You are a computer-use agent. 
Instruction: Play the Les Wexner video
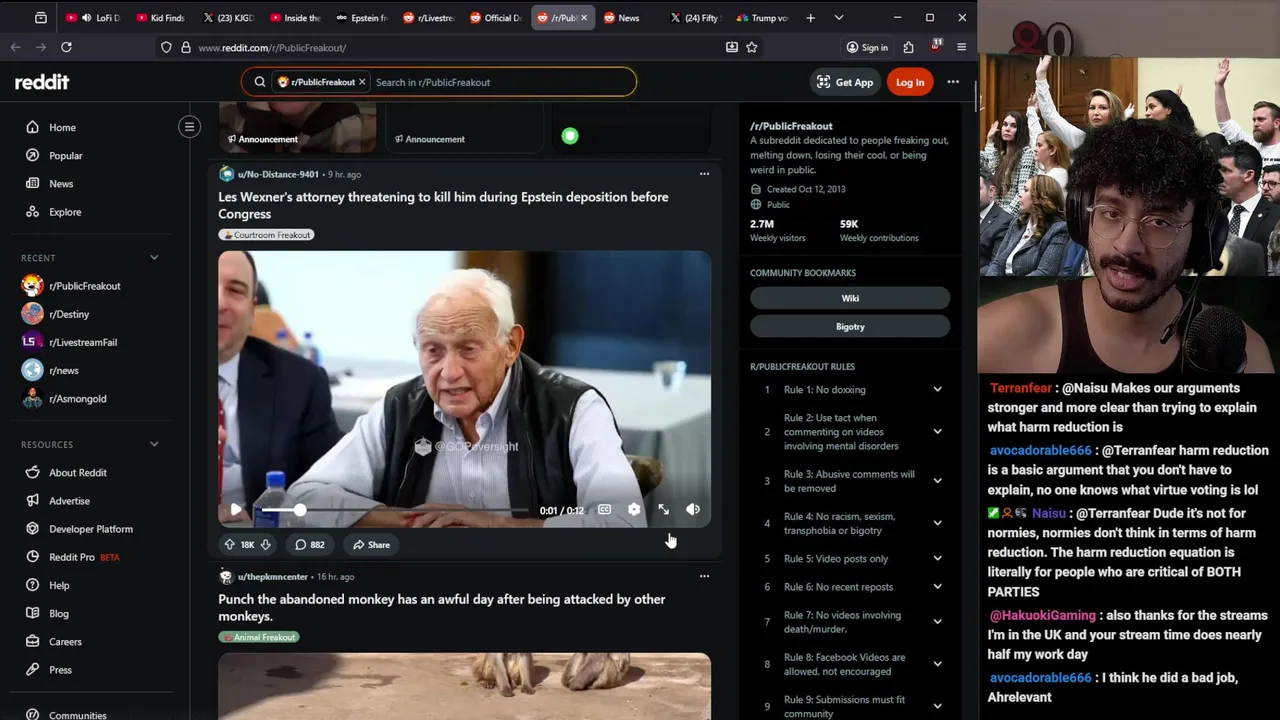point(236,510)
